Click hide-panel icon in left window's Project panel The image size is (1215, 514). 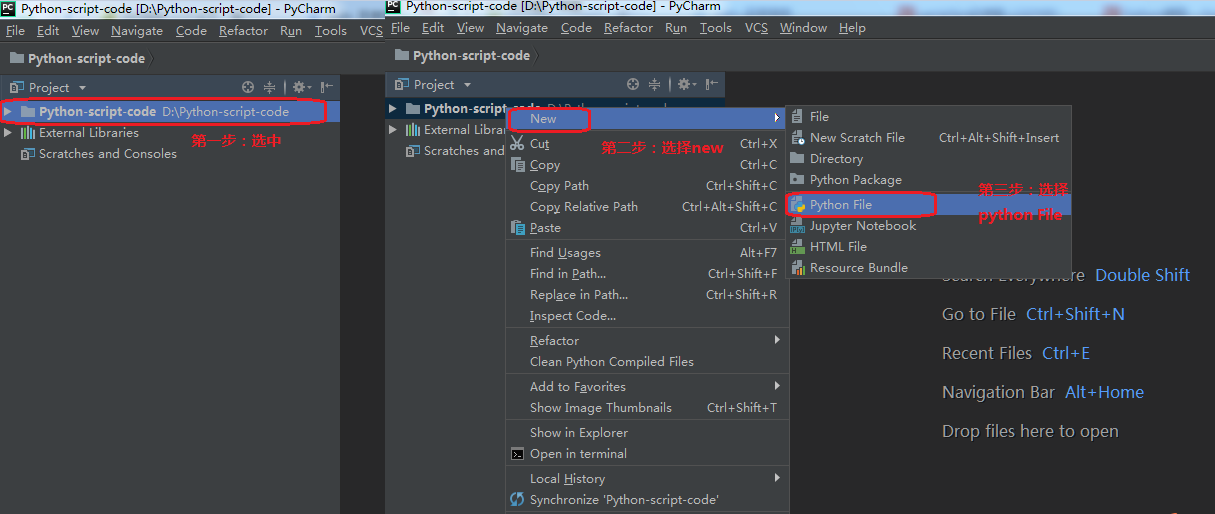click(327, 88)
